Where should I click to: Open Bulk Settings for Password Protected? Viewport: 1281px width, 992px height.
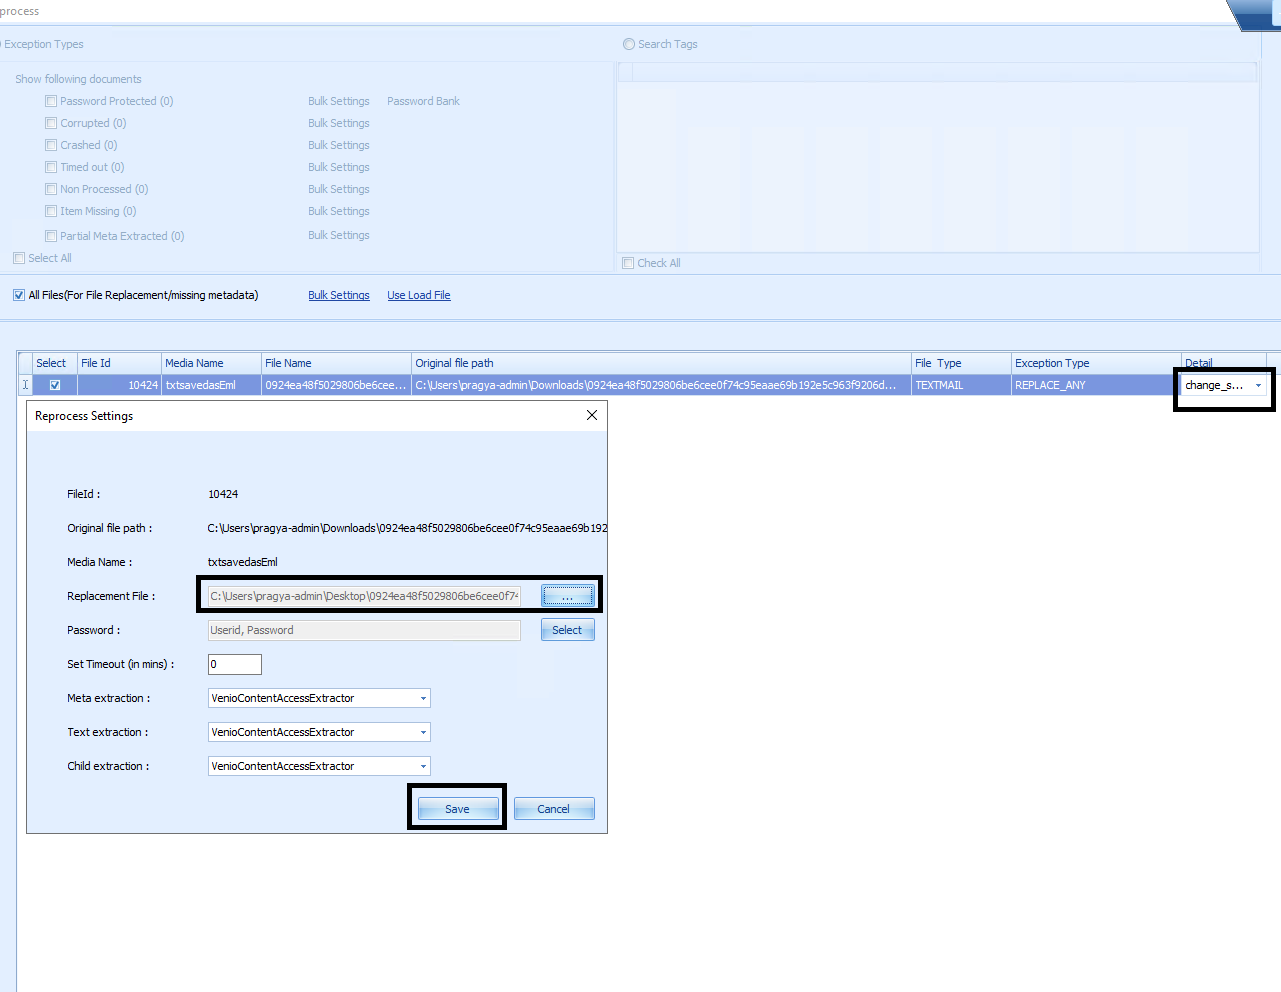339,101
